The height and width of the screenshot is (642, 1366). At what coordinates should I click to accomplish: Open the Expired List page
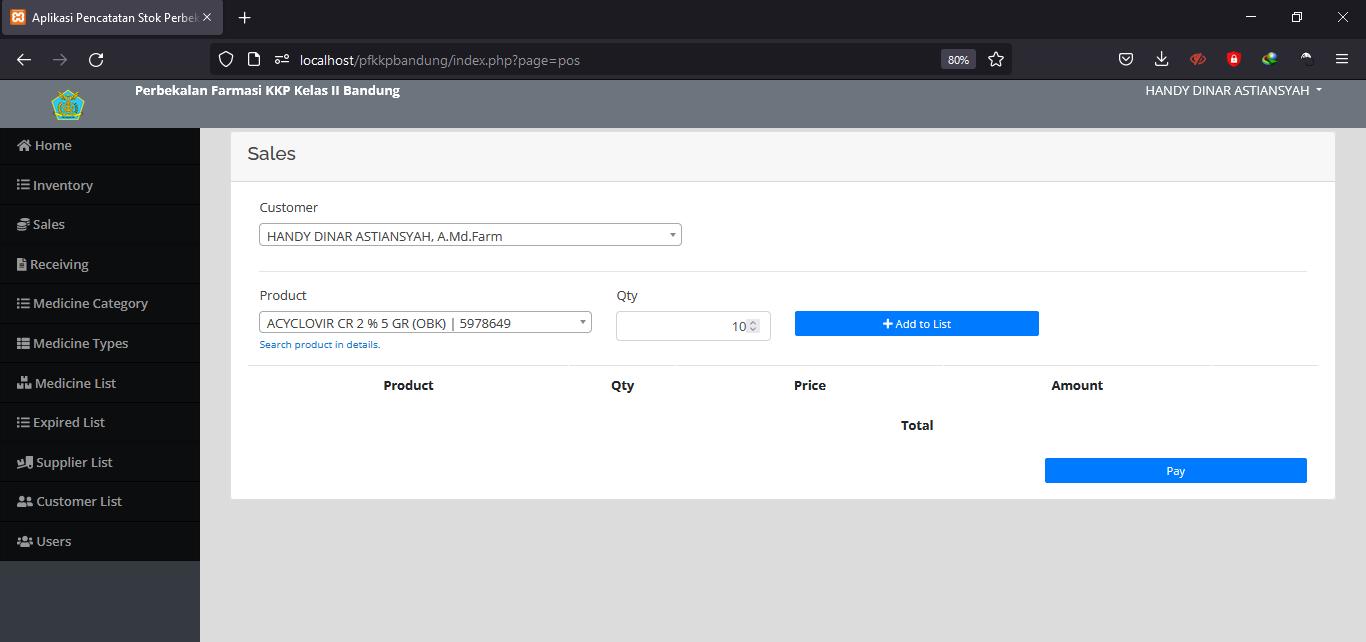click(x=100, y=422)
